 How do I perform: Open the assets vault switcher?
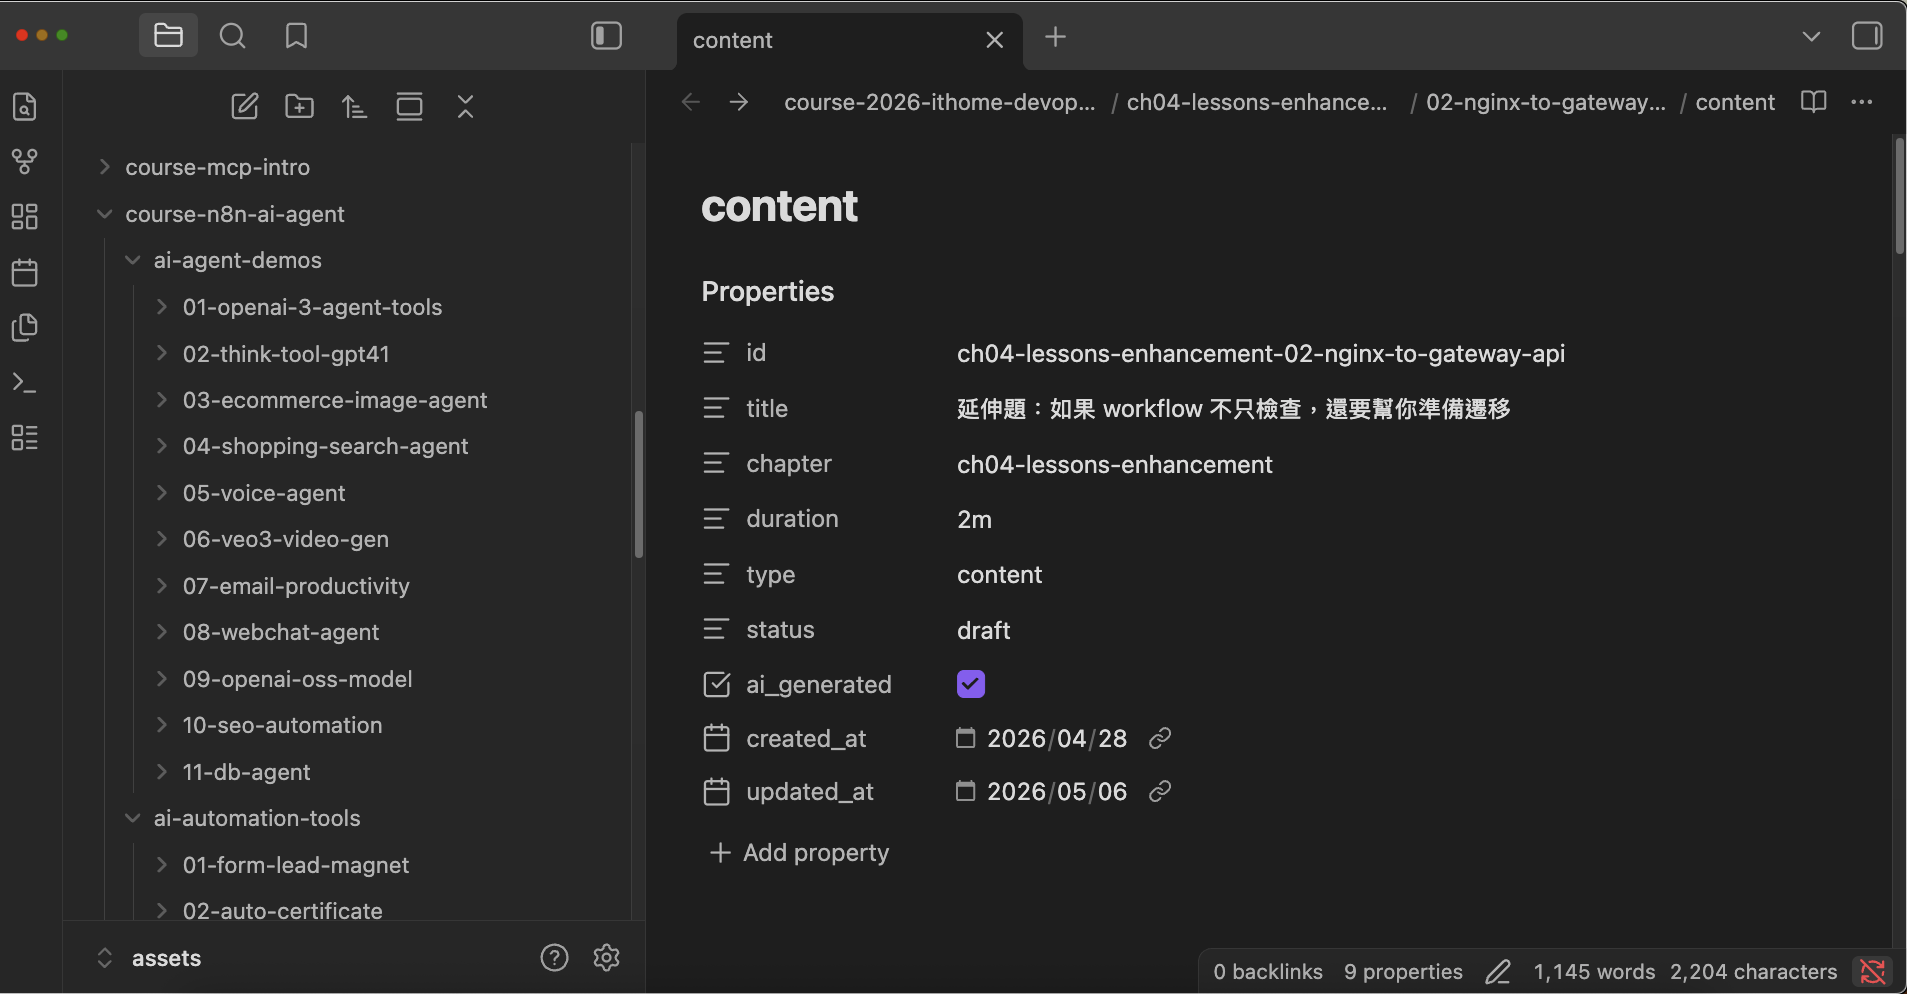(150, 958)
